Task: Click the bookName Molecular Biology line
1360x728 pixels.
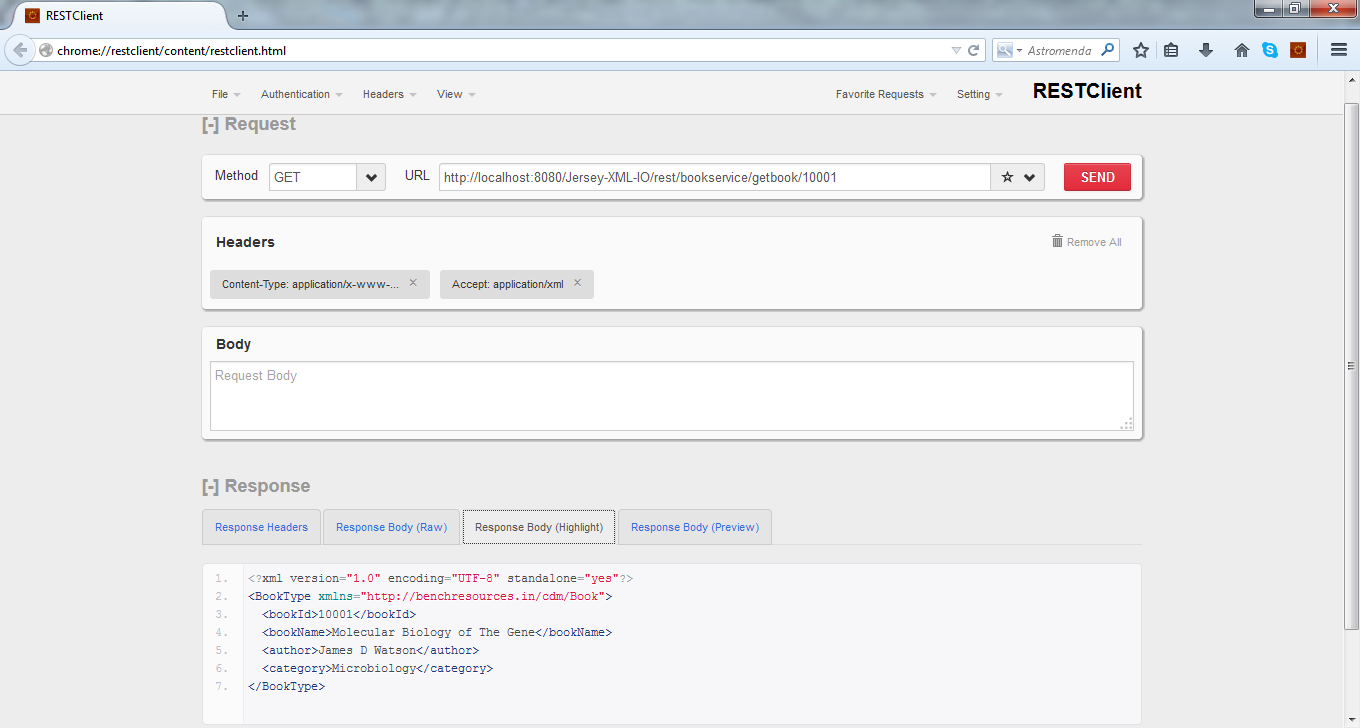Action: click(x=437, y=632)
